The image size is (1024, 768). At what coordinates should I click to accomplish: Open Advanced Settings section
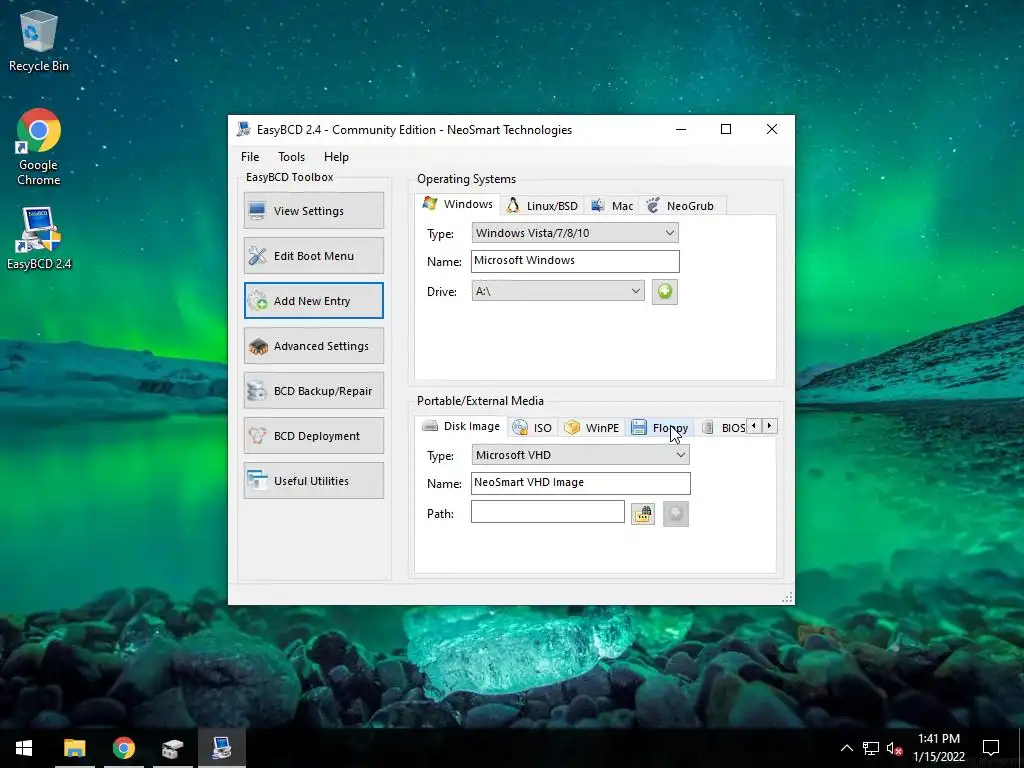(313, 345)
